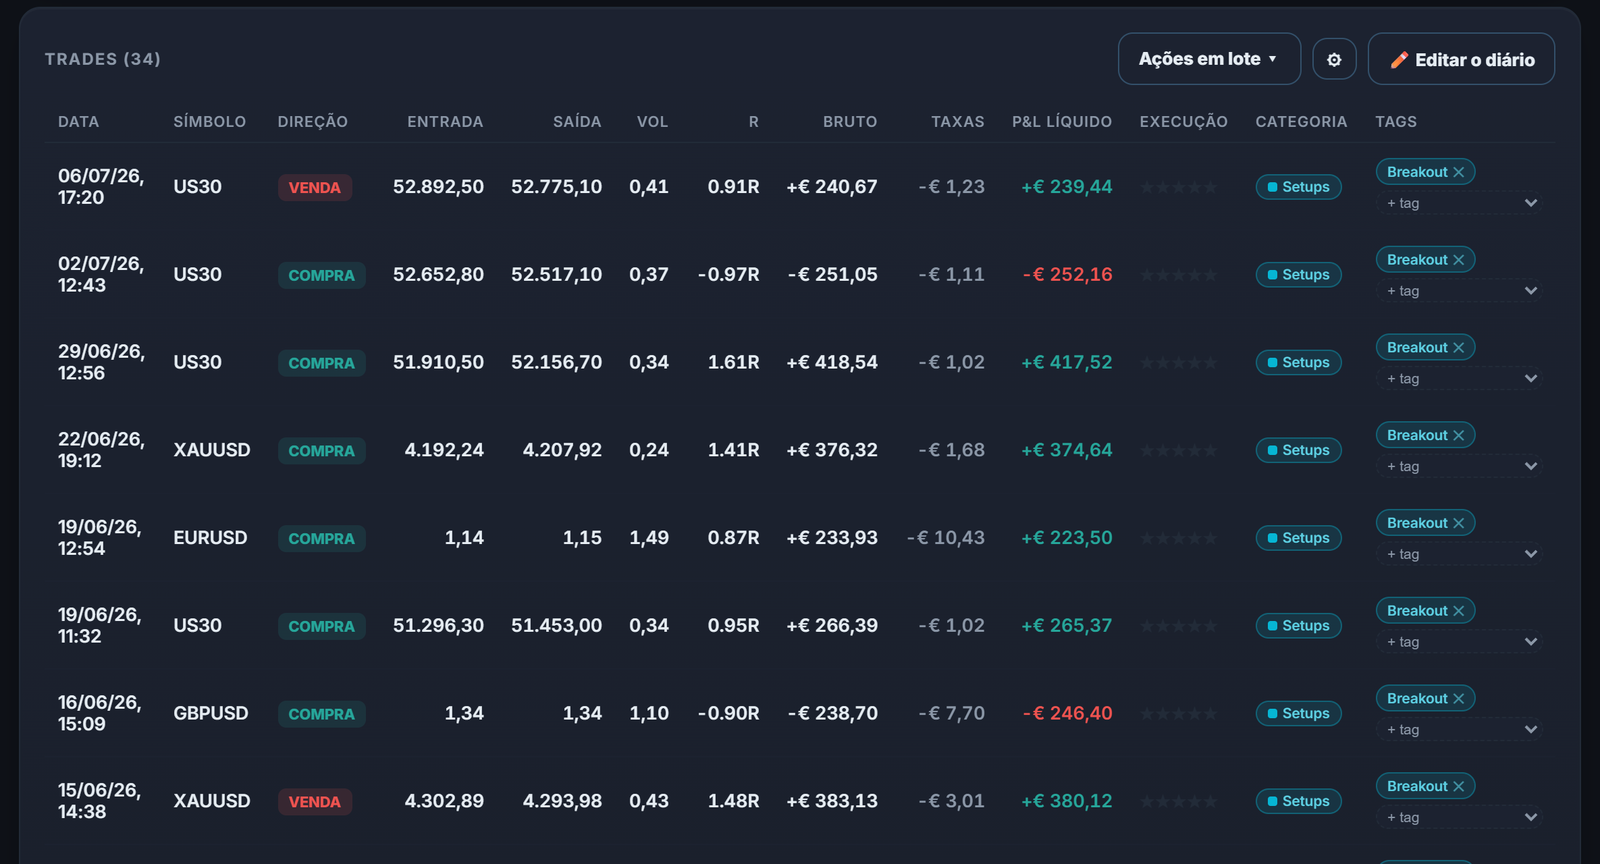Click fees value -€ 10,43

coord(945,538)
